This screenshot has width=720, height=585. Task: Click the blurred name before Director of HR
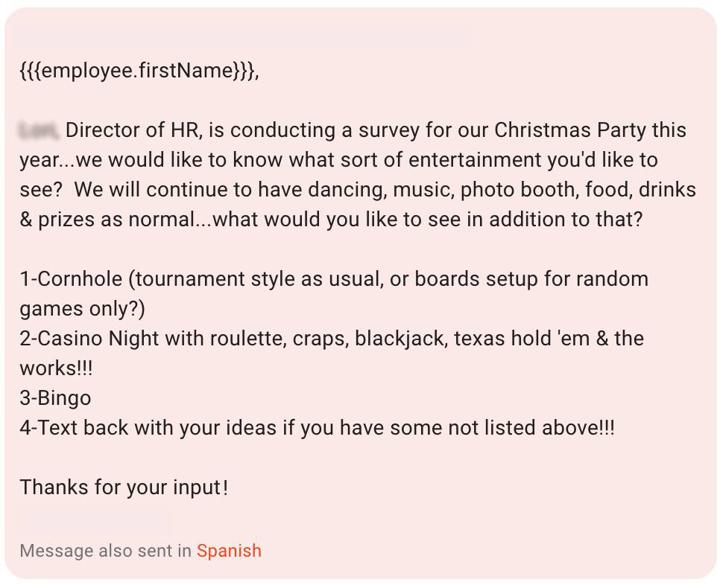(x=39, y=130)
